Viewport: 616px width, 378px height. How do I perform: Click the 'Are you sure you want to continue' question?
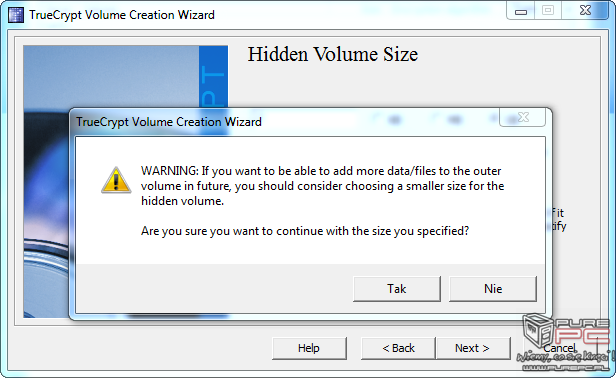coord(305,231)
